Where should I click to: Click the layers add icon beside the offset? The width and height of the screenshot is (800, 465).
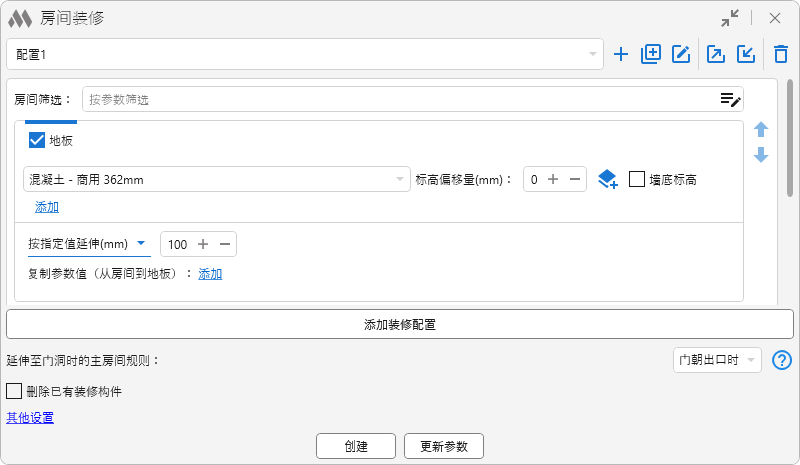tap(607, 180)
